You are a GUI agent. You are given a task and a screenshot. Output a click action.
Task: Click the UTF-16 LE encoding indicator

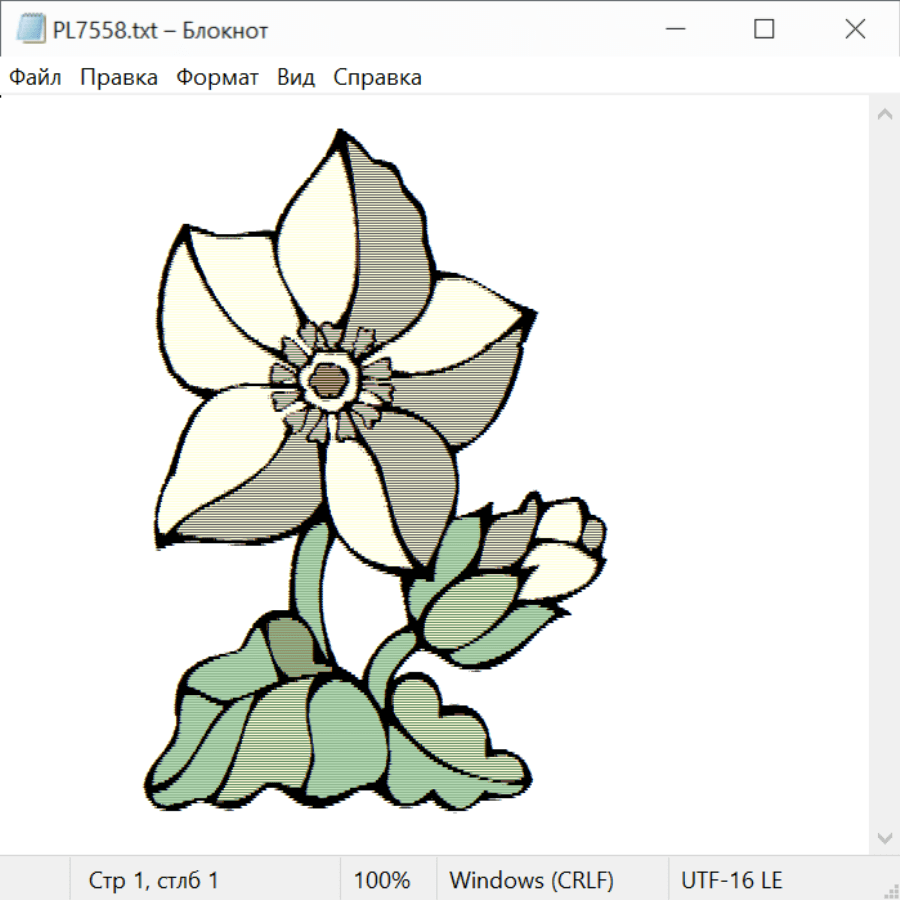click(x=732, y=880)
